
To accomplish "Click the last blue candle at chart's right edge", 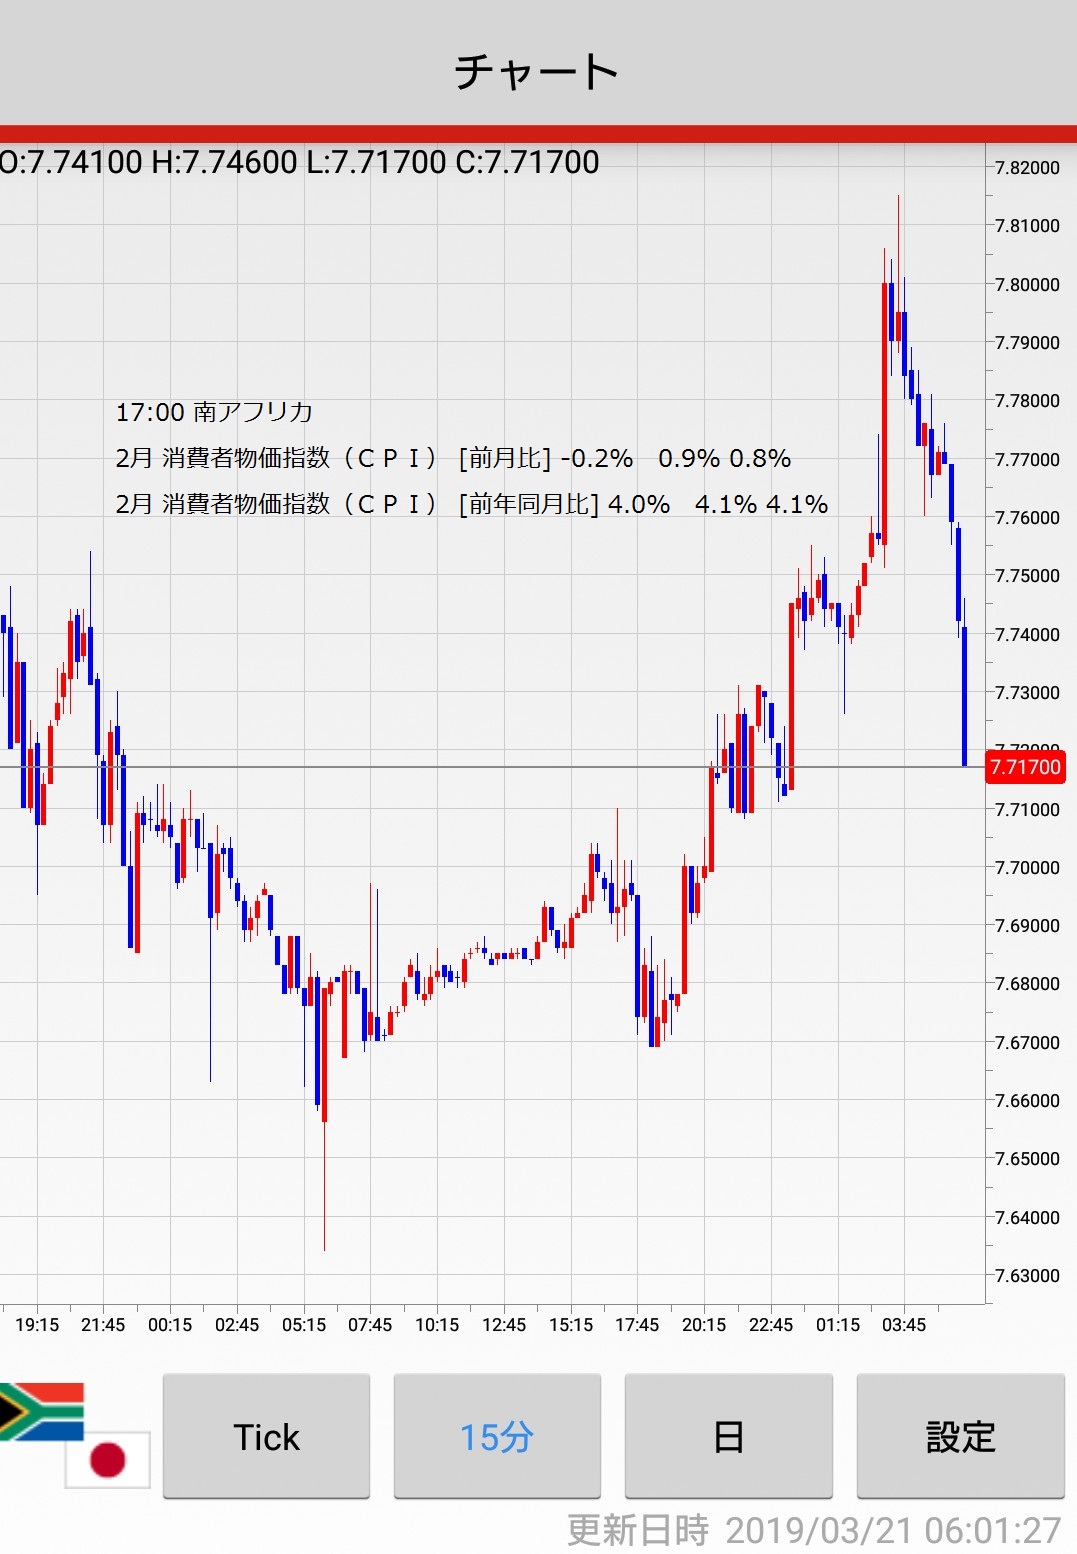I will (x=964, y=700).
